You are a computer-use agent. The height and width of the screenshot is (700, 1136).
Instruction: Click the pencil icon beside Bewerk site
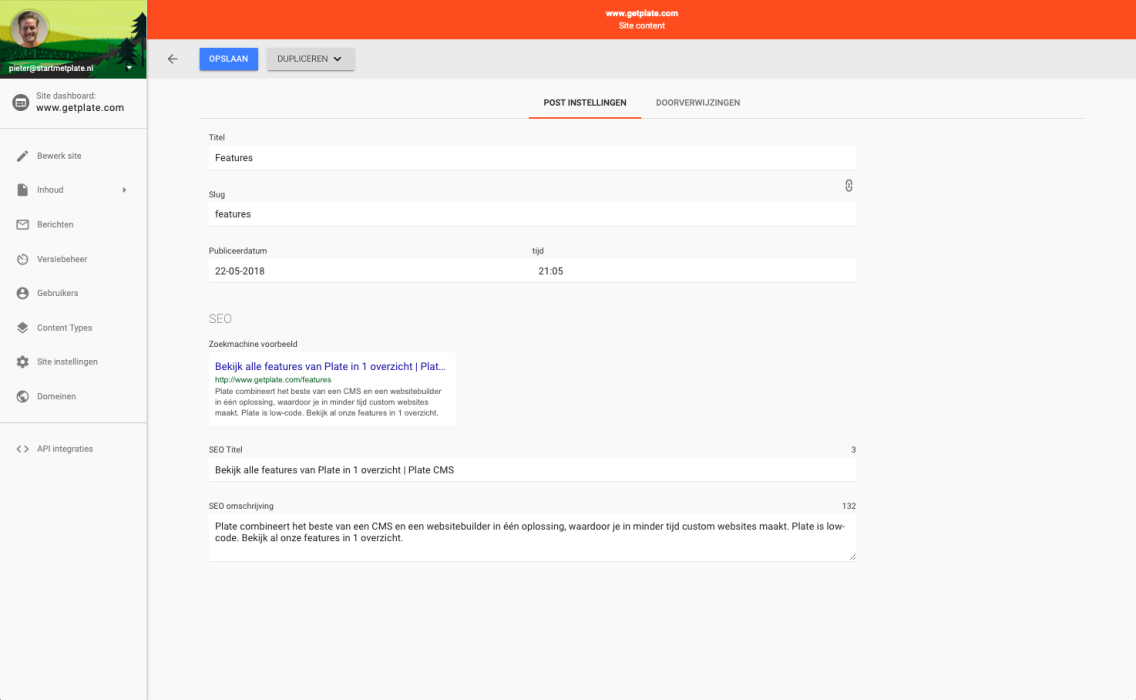(22, 156)
